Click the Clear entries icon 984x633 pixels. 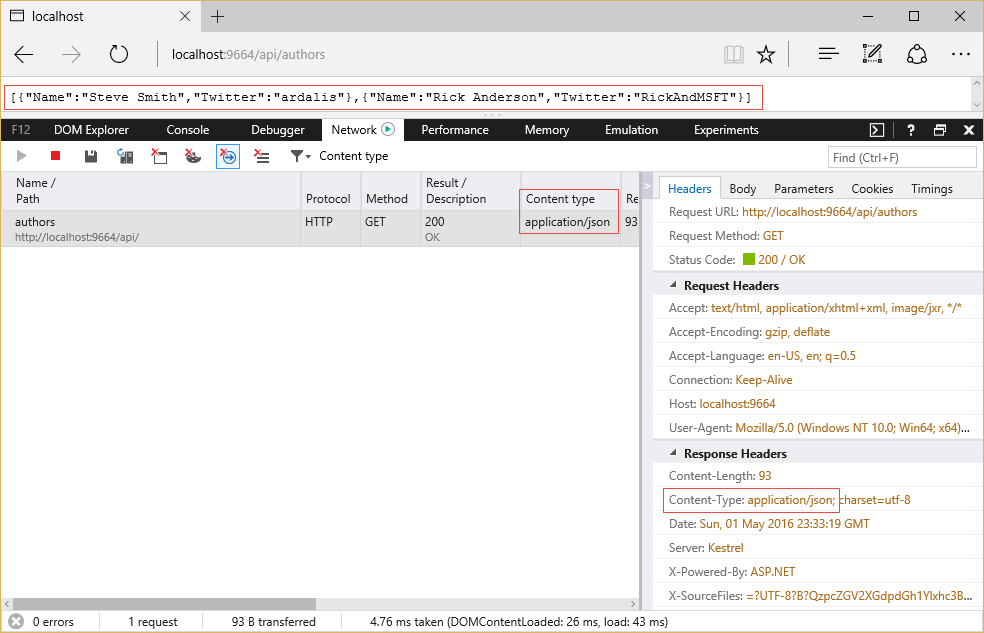(261, 156)
